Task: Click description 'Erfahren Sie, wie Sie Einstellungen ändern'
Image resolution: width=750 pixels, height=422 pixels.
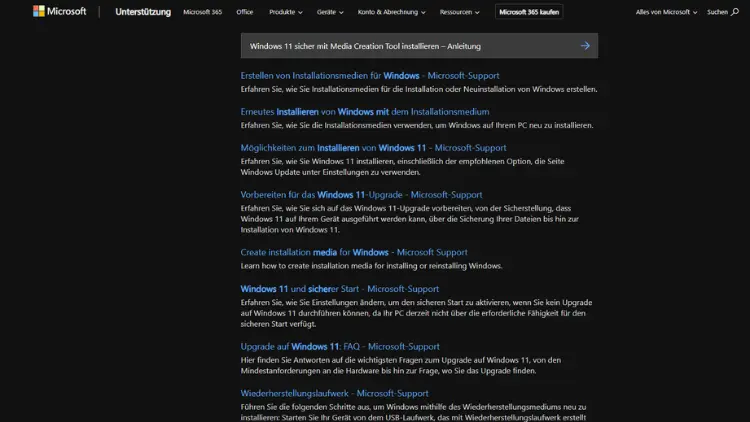Action: [416, 313]
